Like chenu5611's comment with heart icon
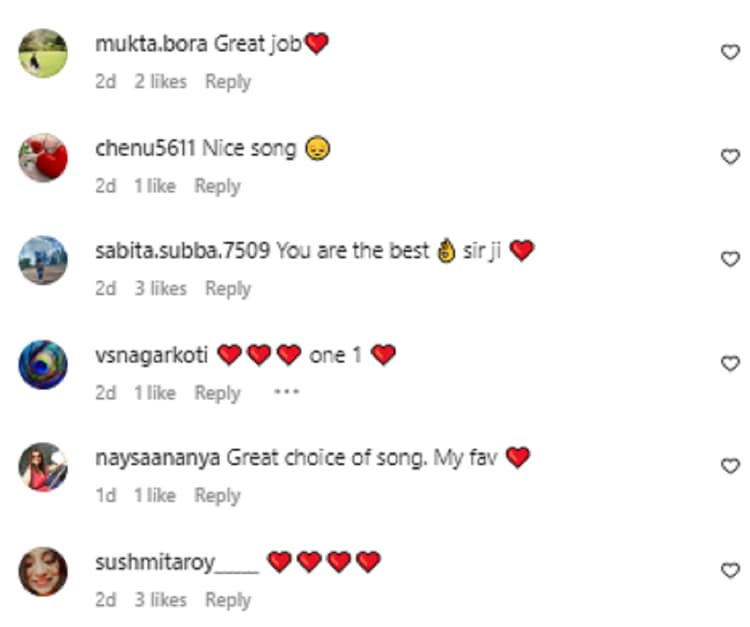Image resolution: width=750 pixels, height=627 pixels. tap(730, 156)
